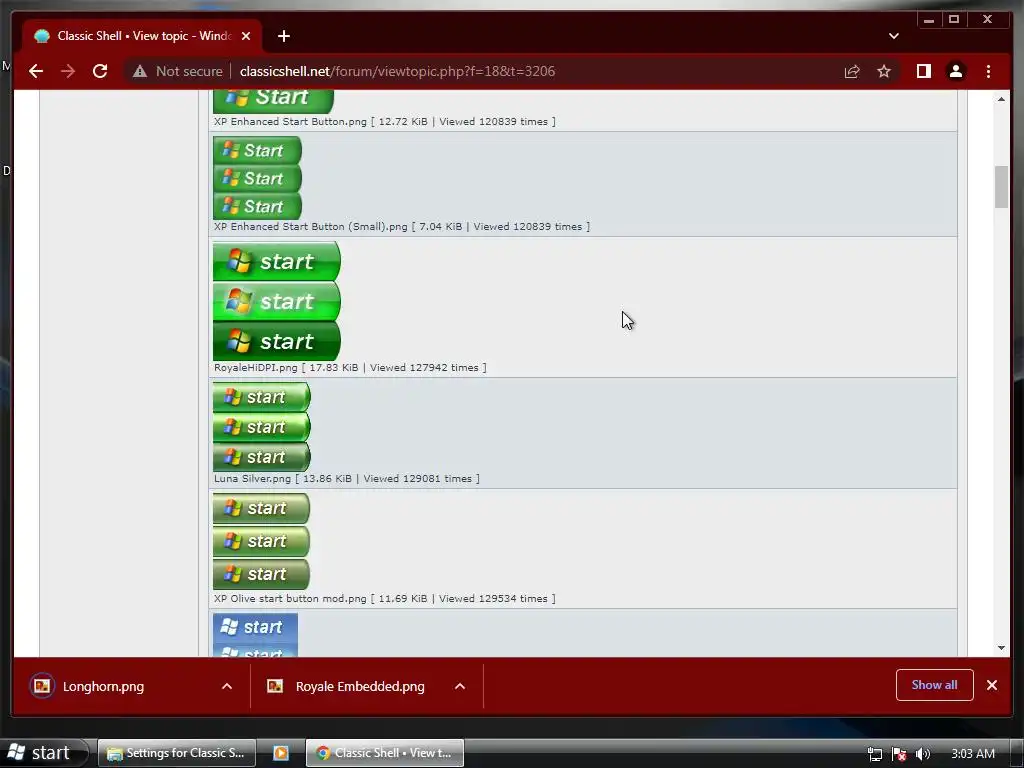Click the page scroll-down arrow

click(1001, 648)
